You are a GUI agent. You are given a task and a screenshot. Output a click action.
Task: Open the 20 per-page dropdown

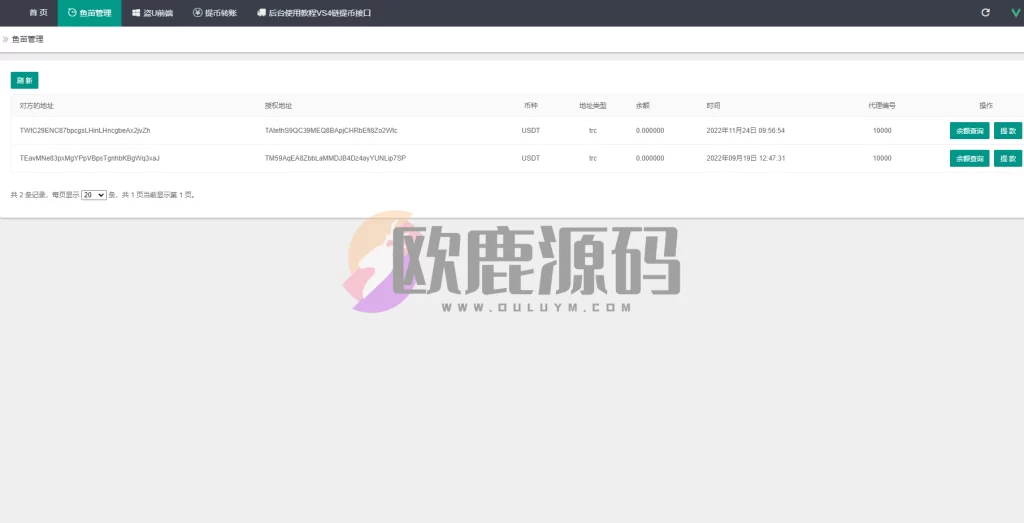tap(93, 195)
